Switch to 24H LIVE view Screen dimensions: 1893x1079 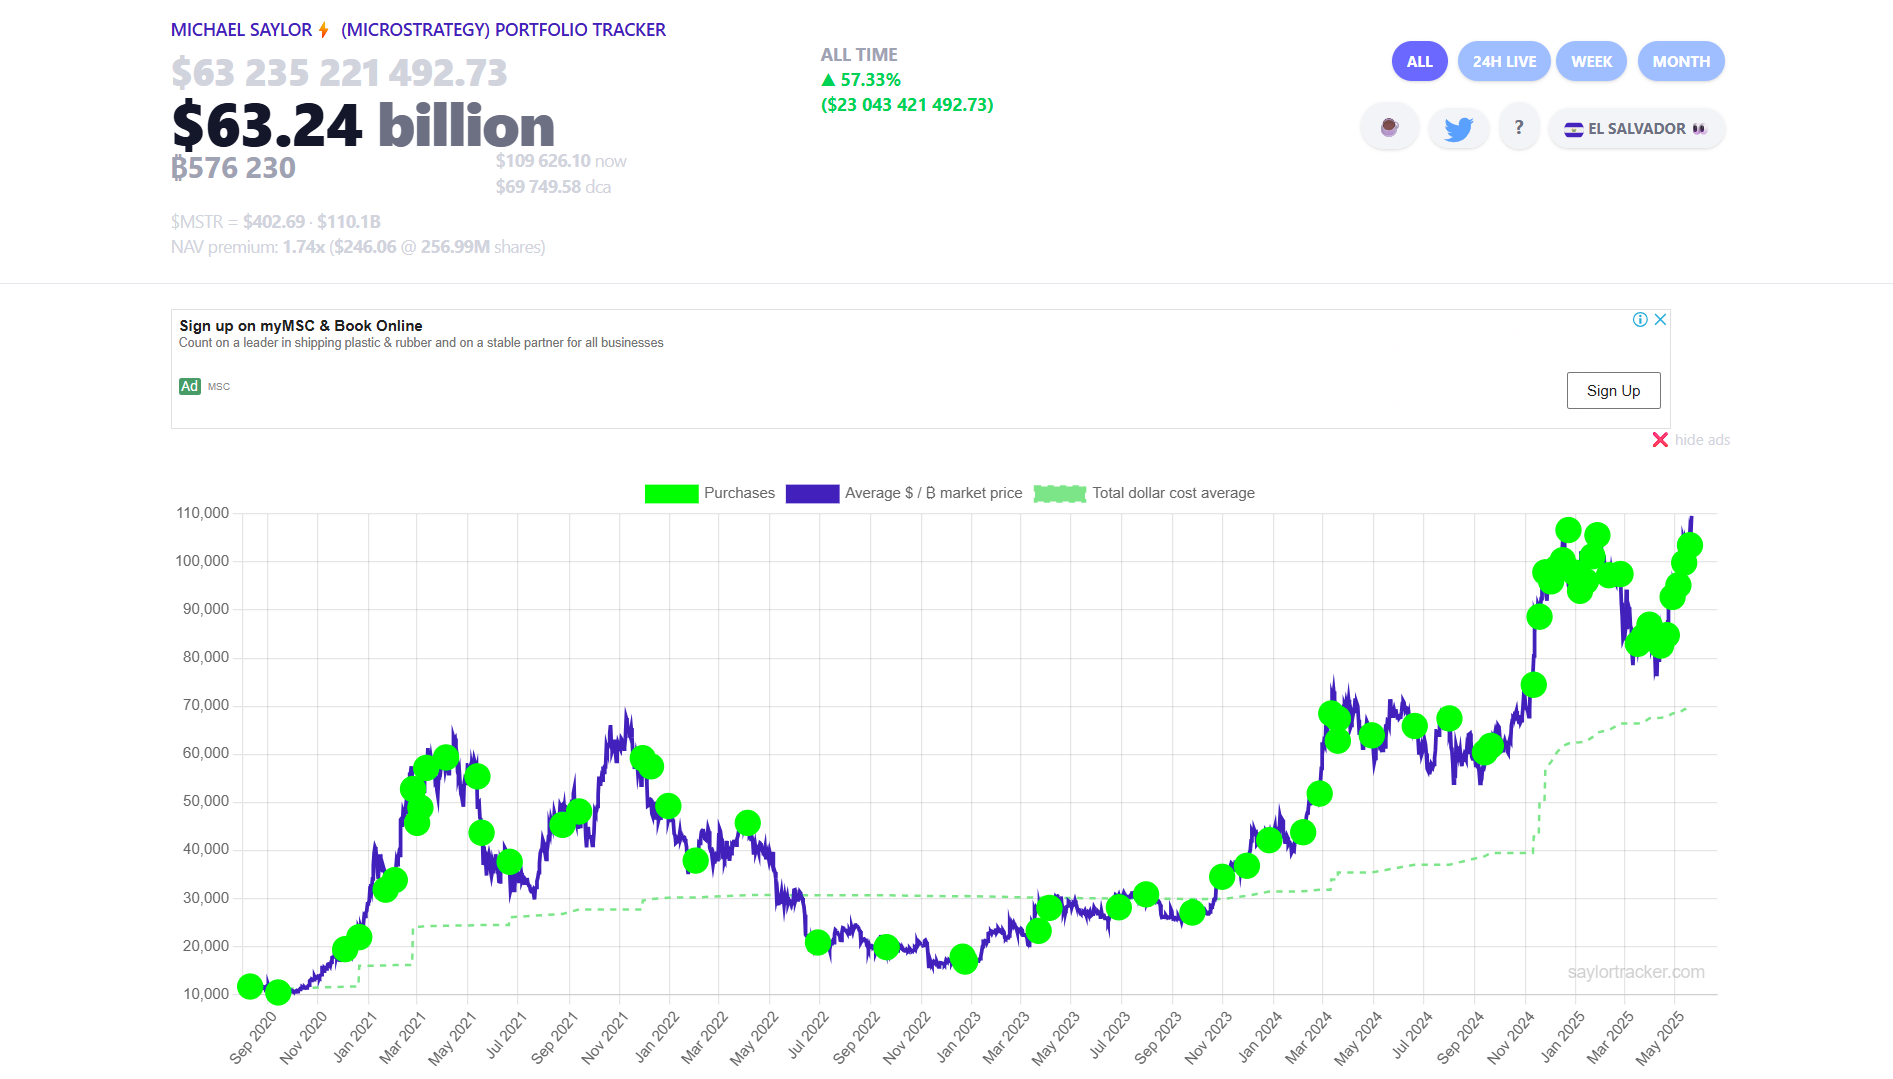click(1504, 62)
